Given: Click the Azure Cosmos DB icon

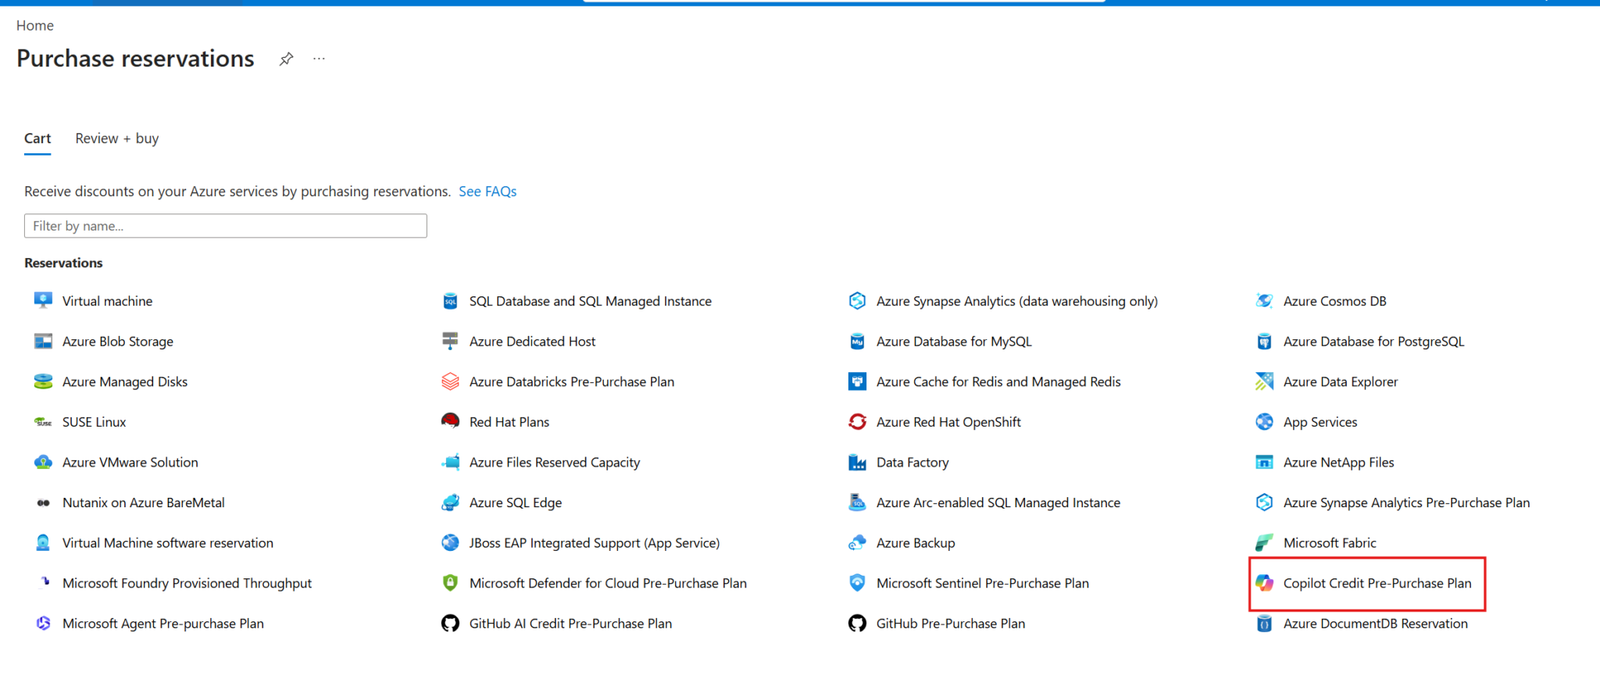Looking at the screenshot, I should (1264, 301).
